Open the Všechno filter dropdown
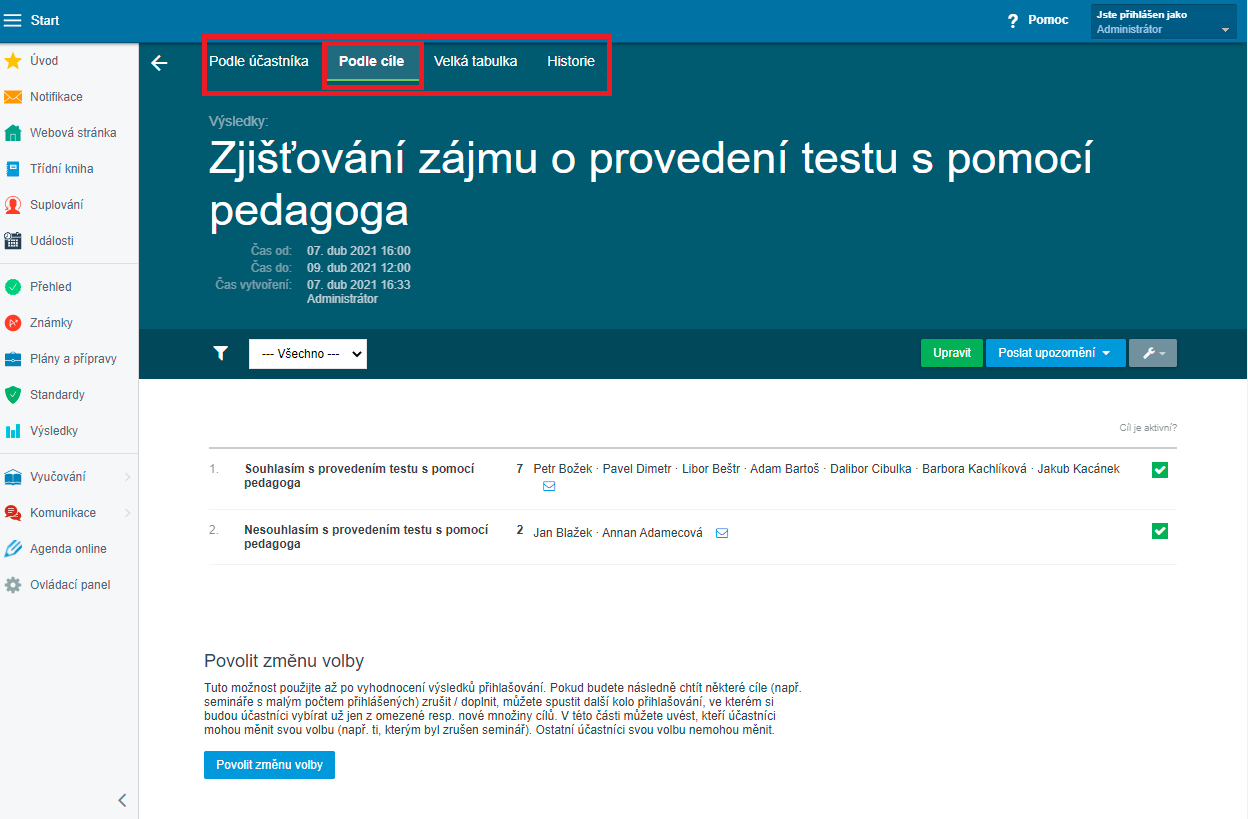Viewport: 1248px width, 819px height. click(x=307, y=354)
